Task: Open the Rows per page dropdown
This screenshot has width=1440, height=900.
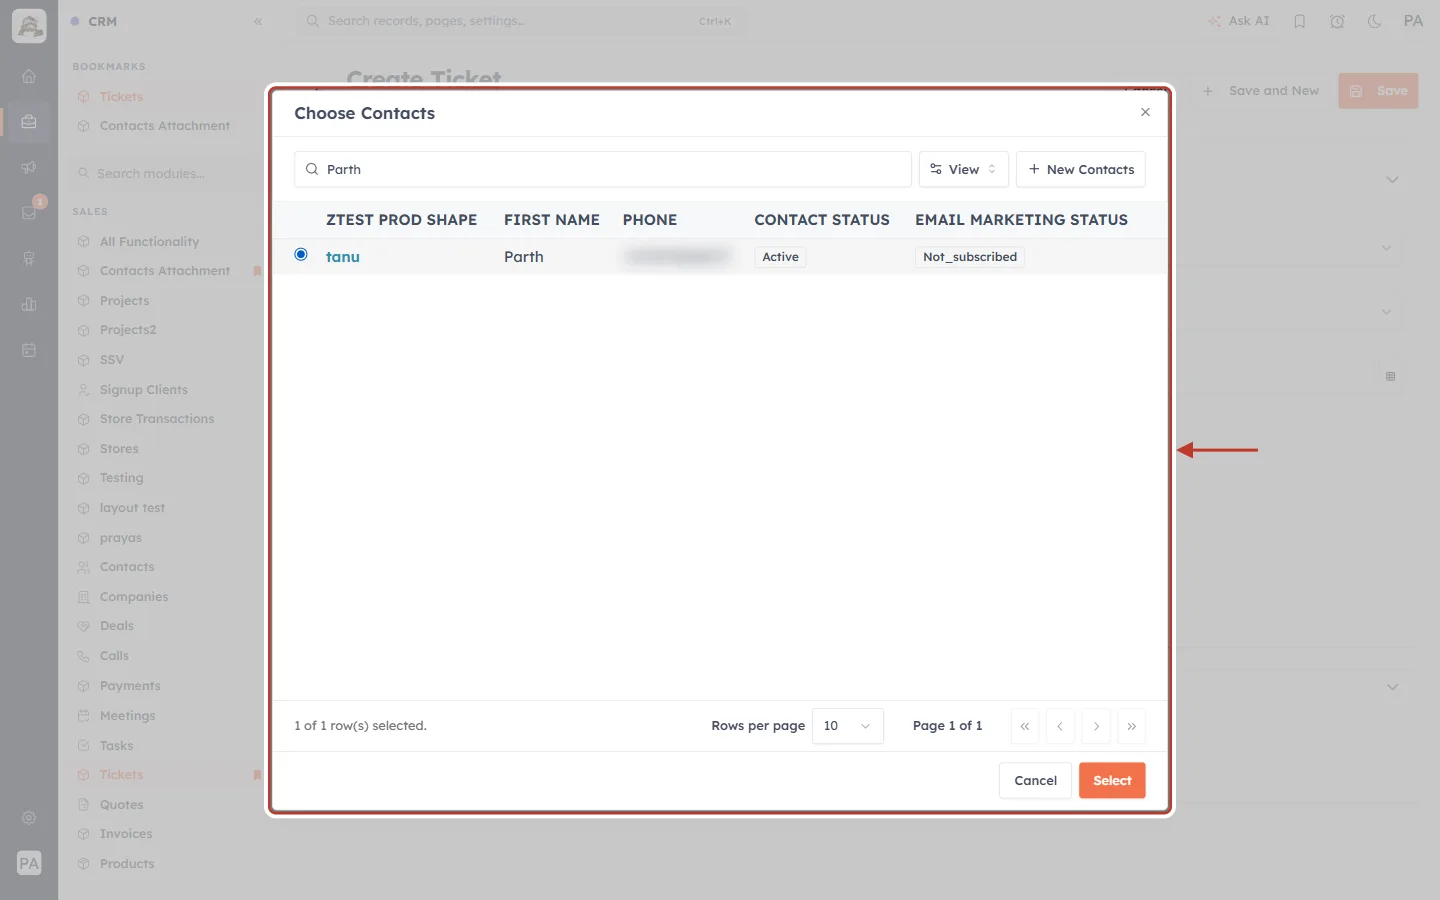Action: click(847, 726)
